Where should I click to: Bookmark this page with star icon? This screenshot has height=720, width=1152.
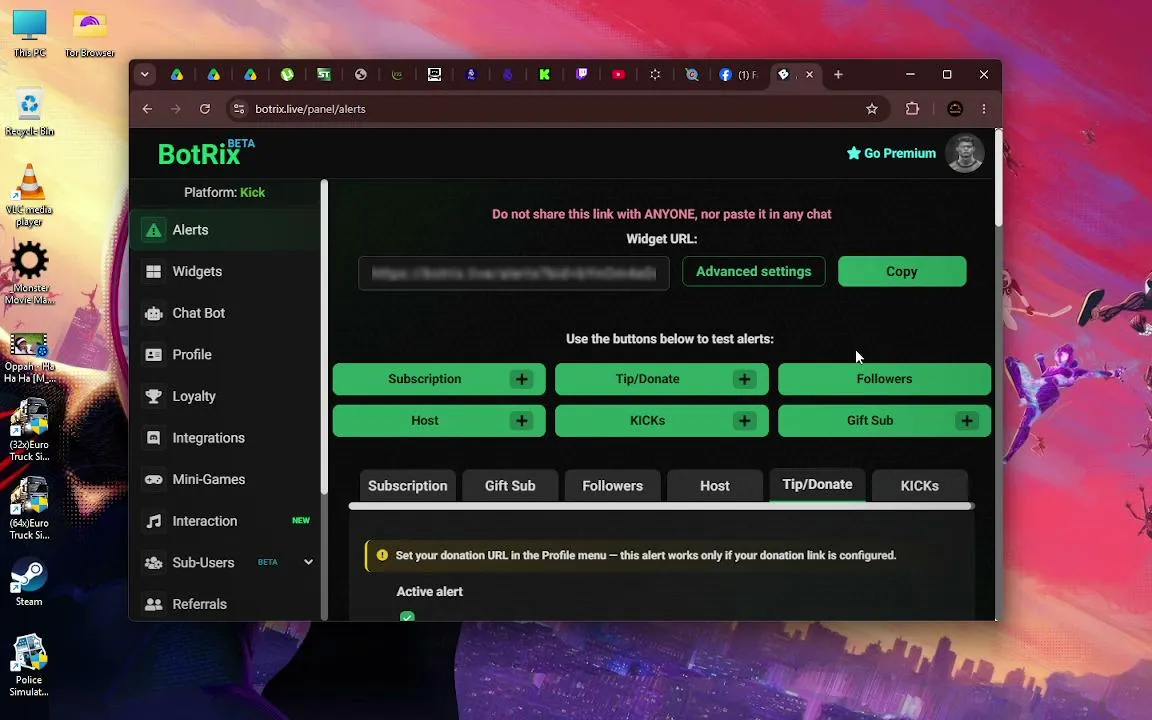[x=871, y=109]
